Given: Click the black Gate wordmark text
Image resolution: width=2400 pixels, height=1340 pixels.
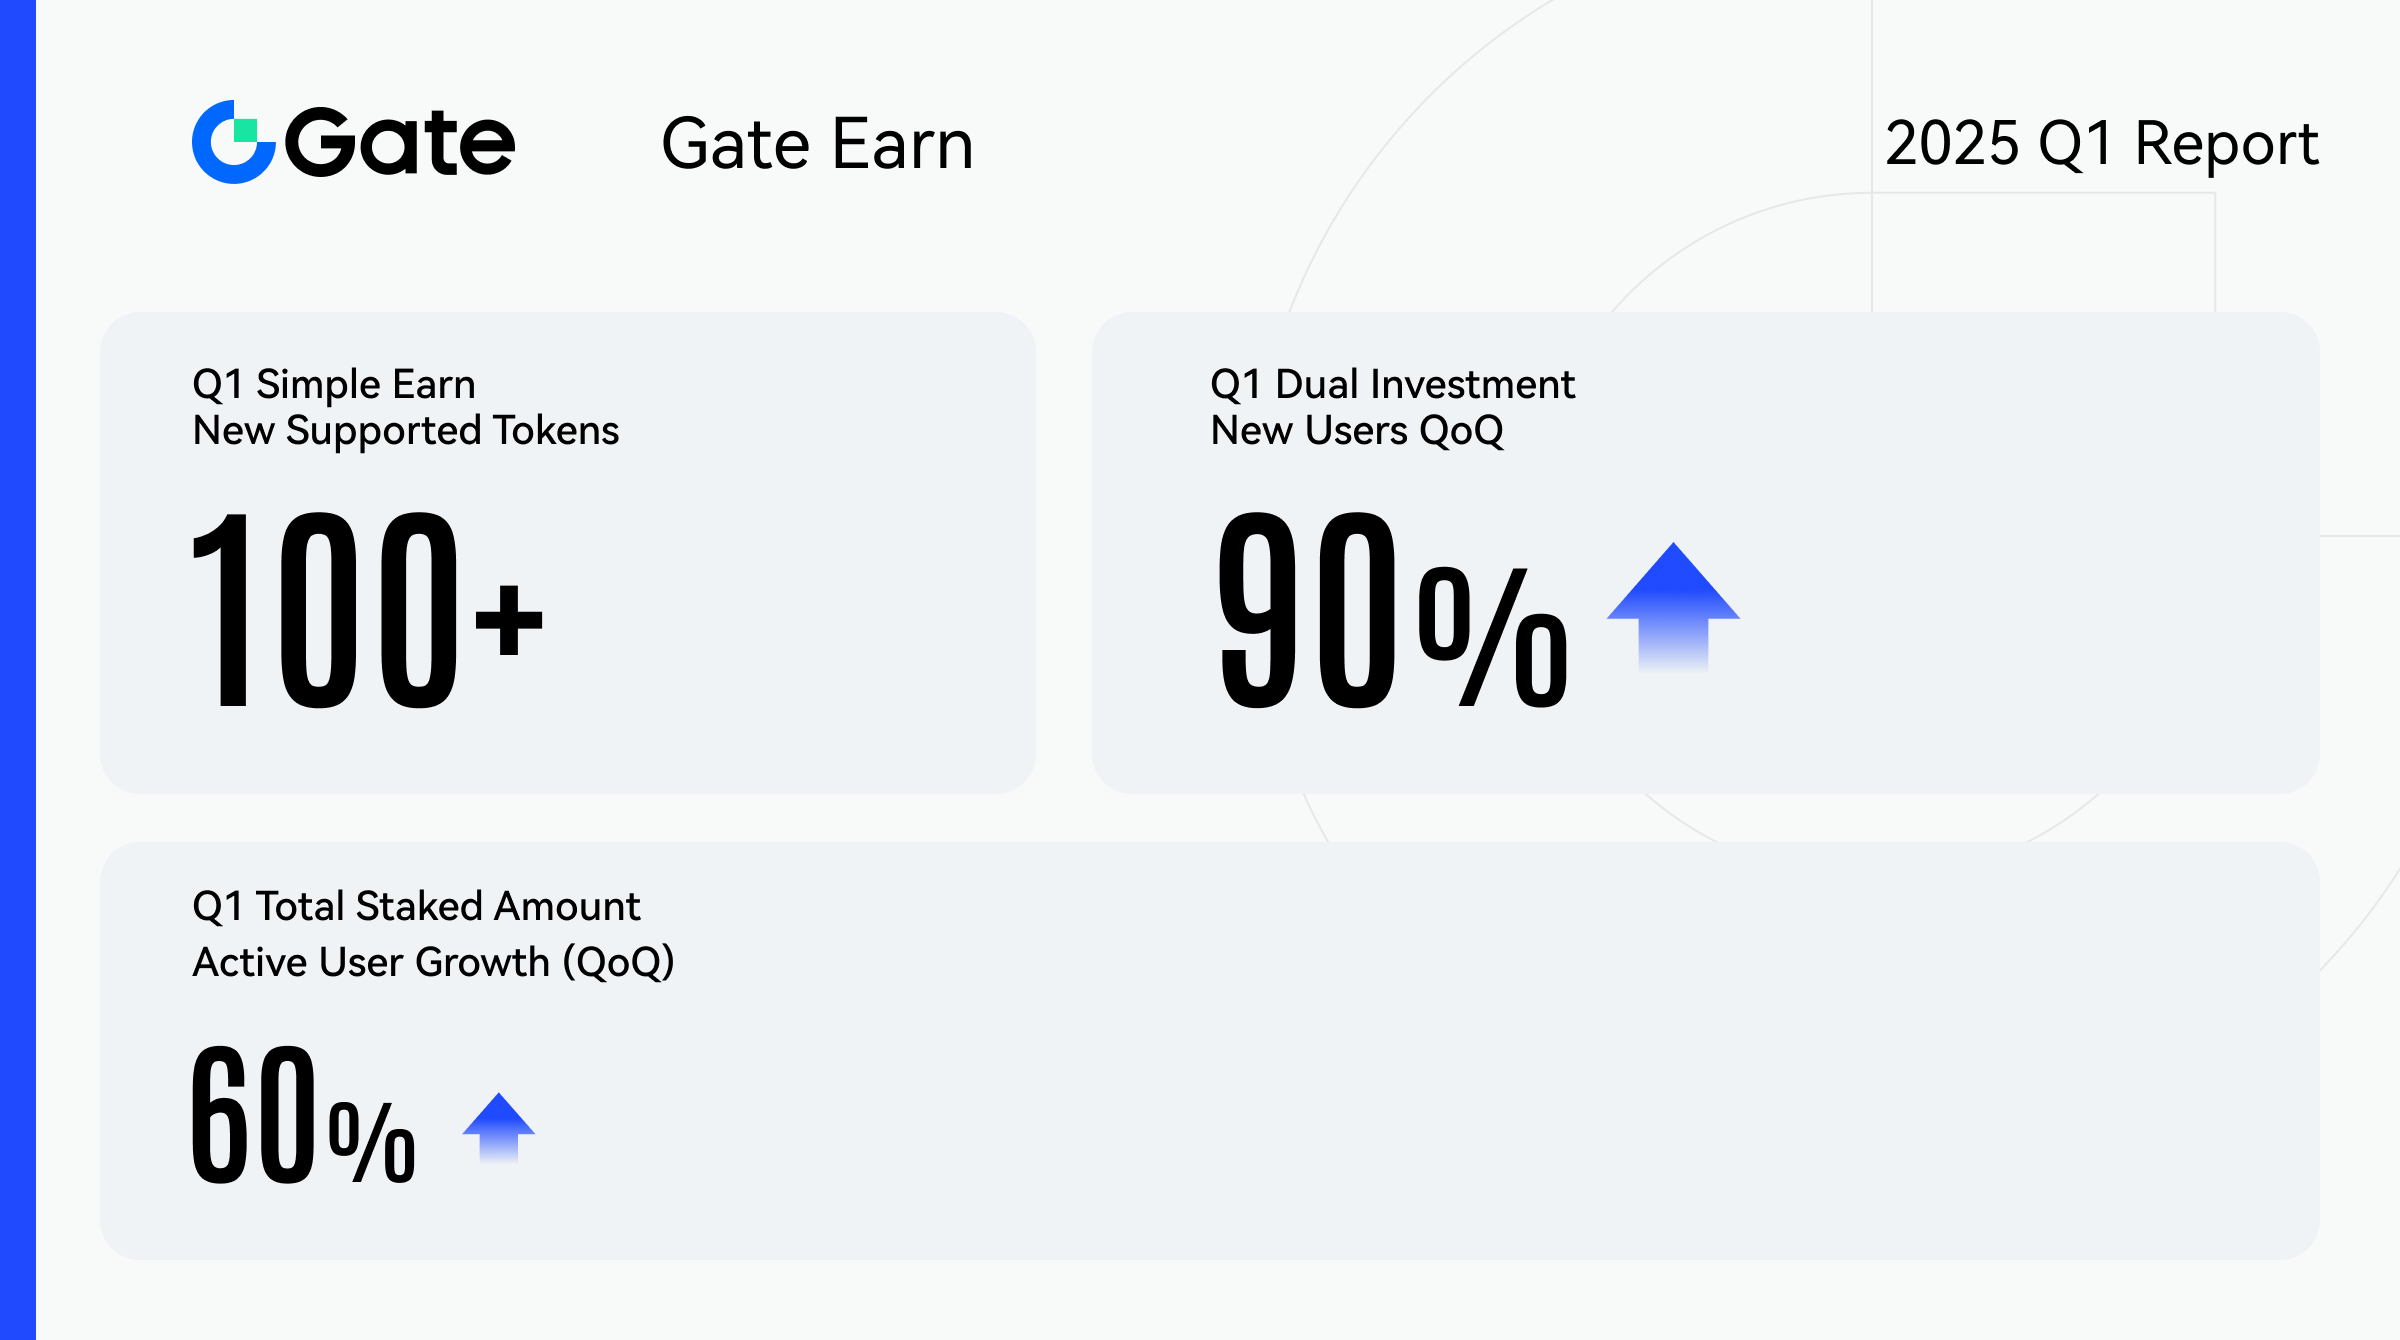Looking at the screenshot, I should (x=400, y=143).
